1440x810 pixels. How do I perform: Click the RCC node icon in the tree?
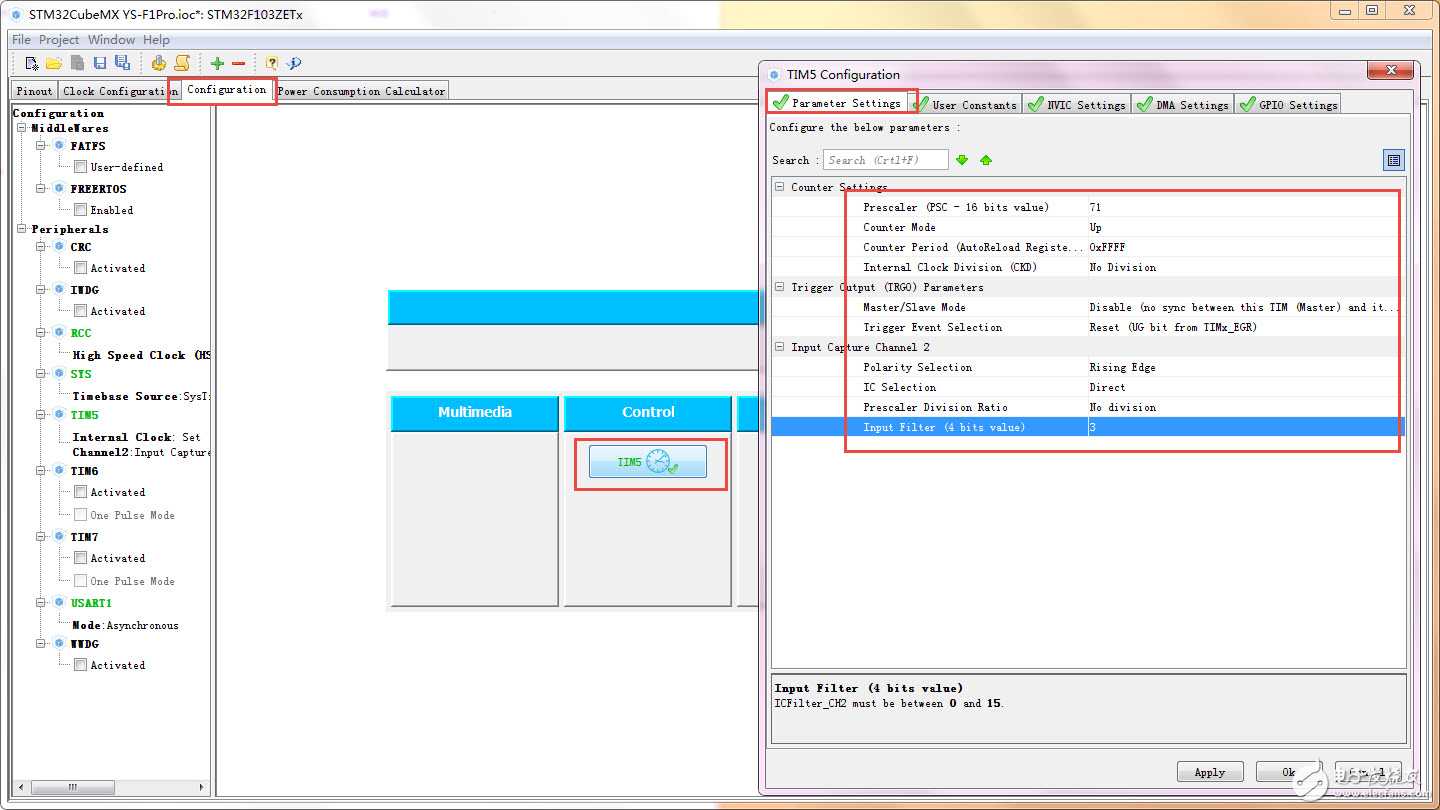59,333
